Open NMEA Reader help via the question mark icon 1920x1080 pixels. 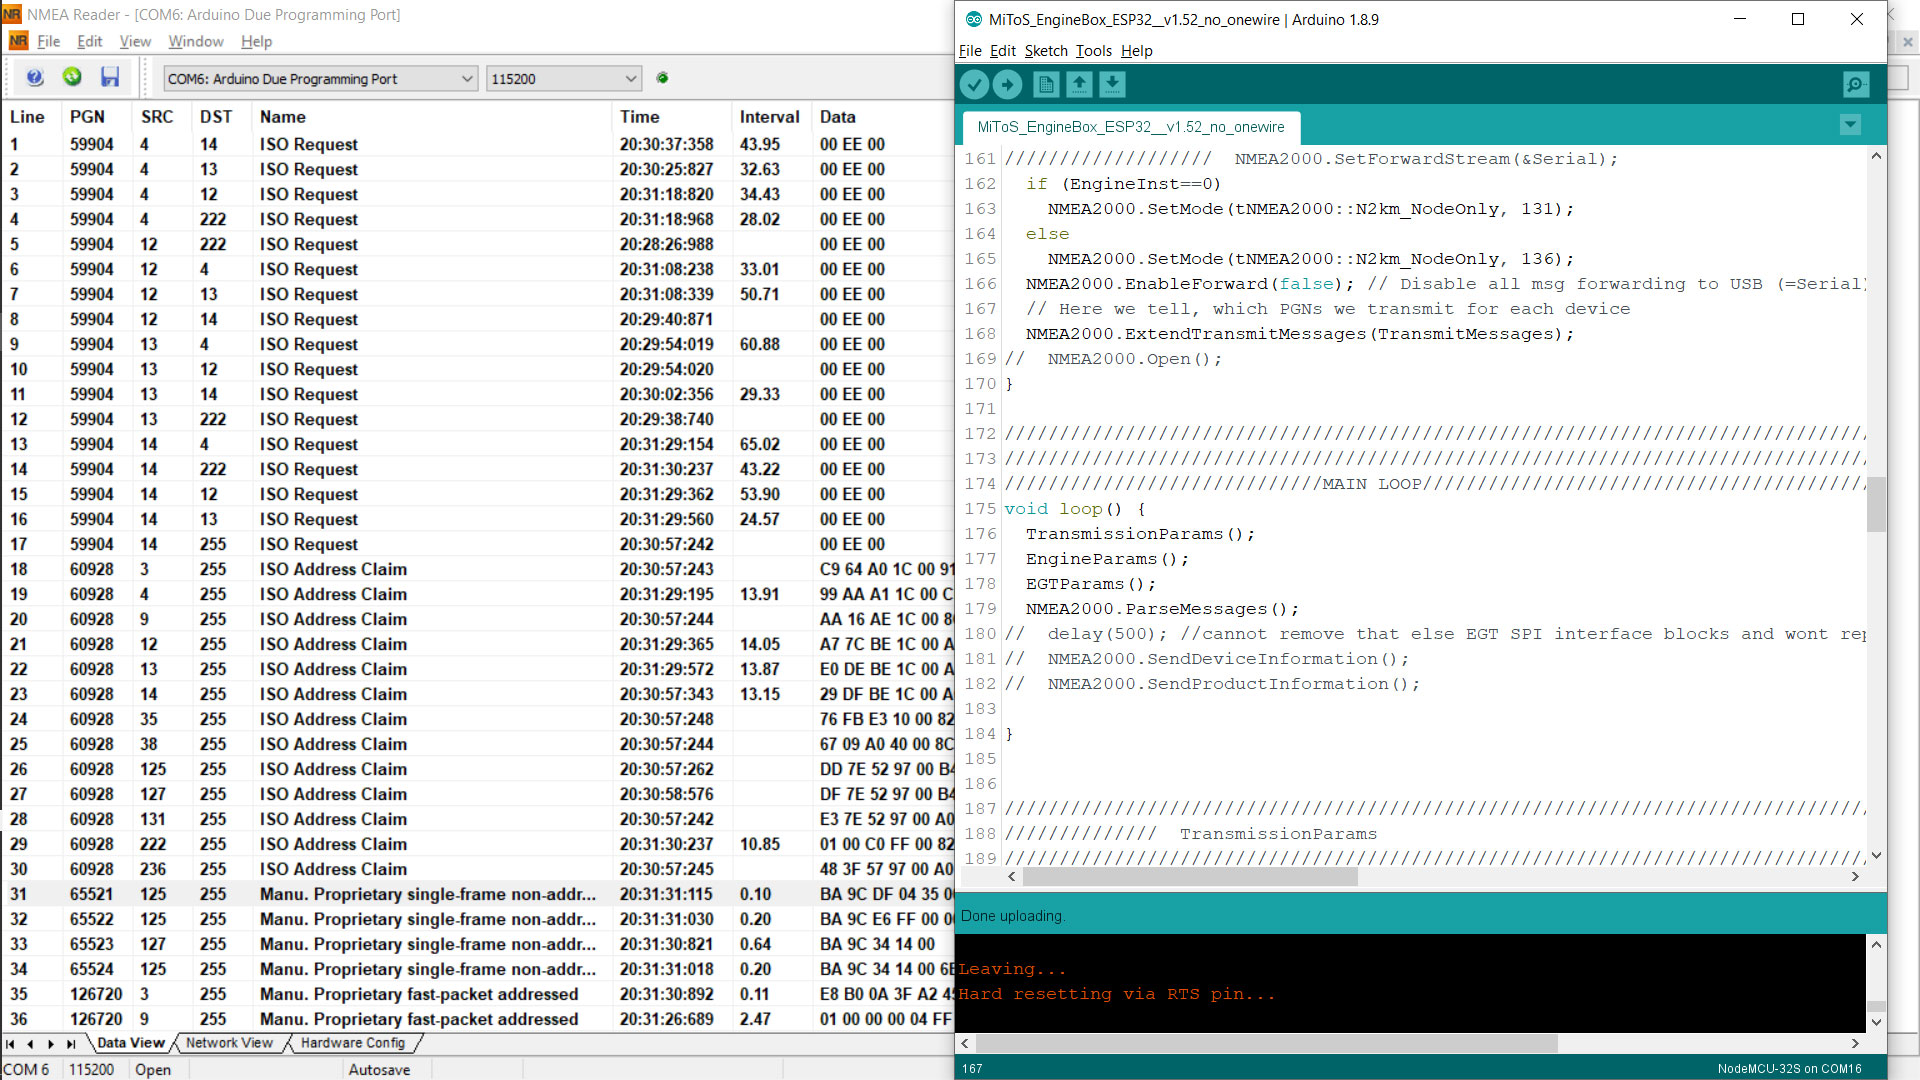34,77
